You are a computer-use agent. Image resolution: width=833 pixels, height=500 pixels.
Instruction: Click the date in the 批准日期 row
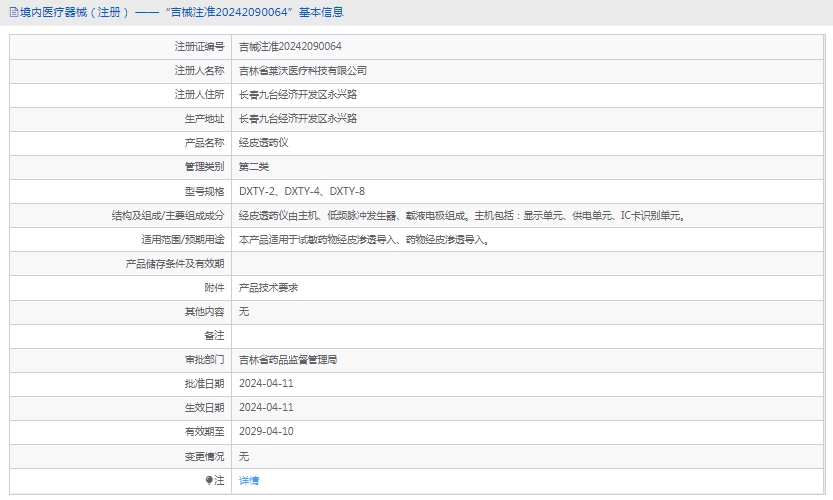(267, 384)
